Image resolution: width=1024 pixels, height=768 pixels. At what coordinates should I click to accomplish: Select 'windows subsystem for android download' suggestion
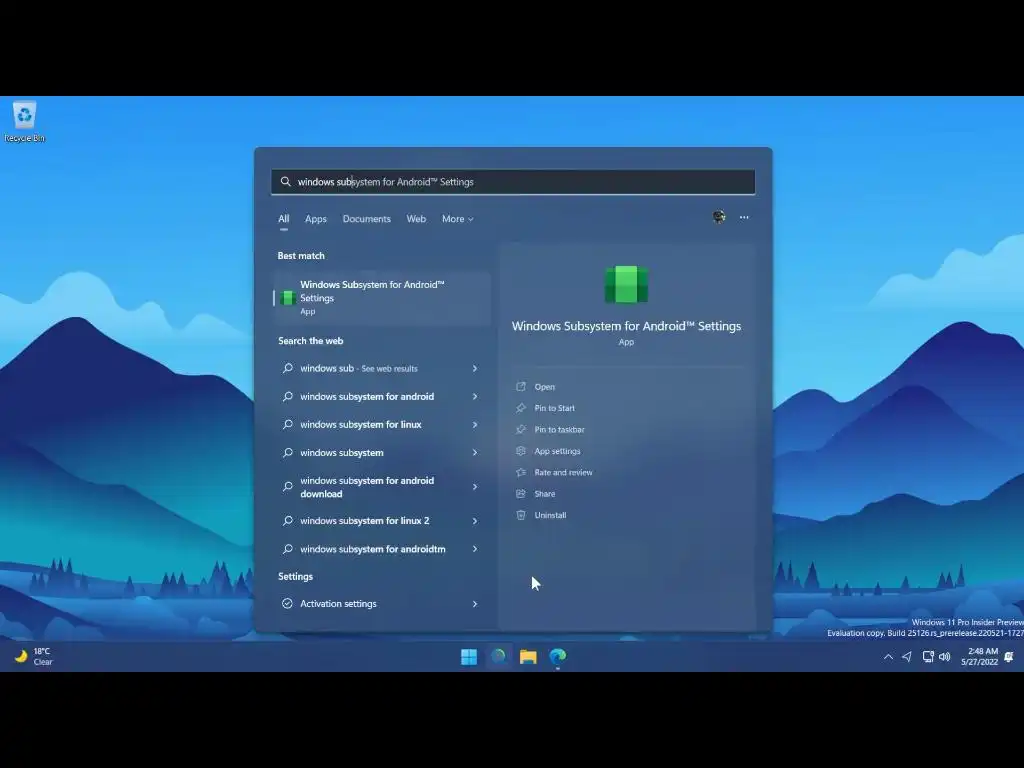click(367, 487)
